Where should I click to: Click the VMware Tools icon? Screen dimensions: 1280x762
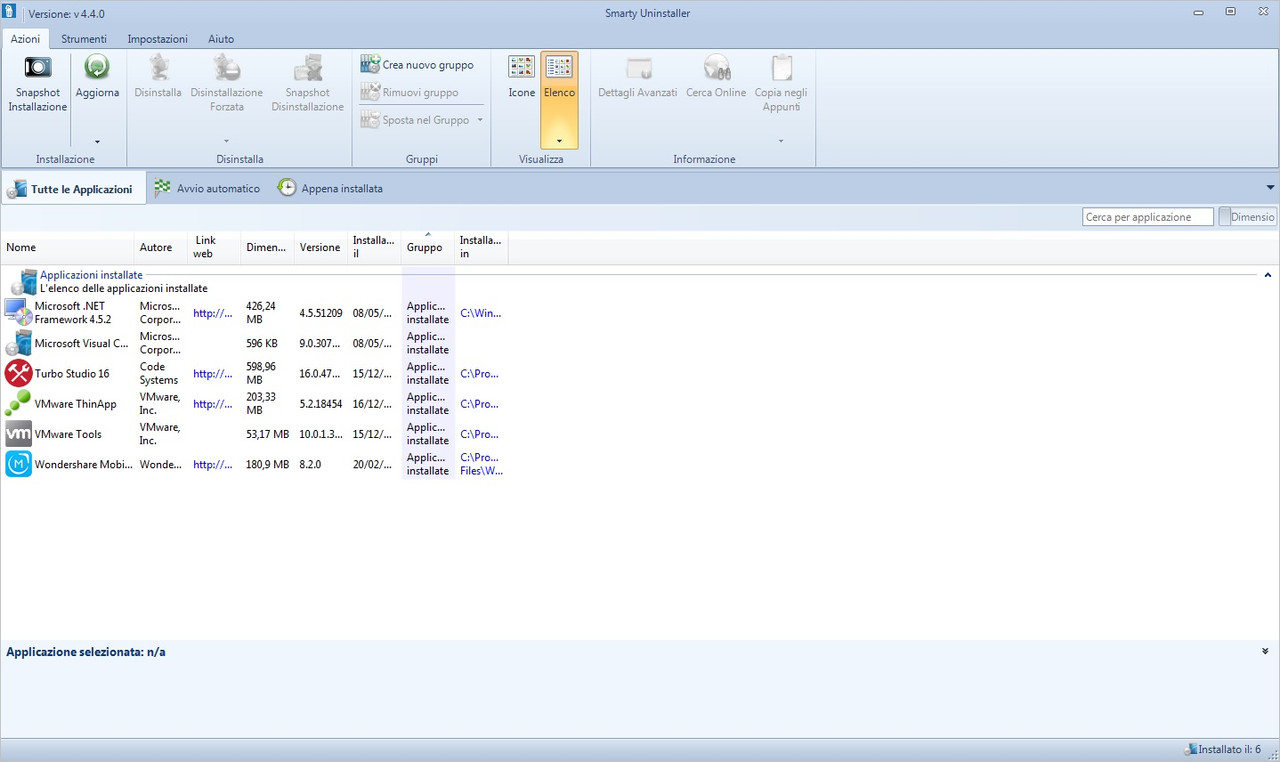pos(18,434)
